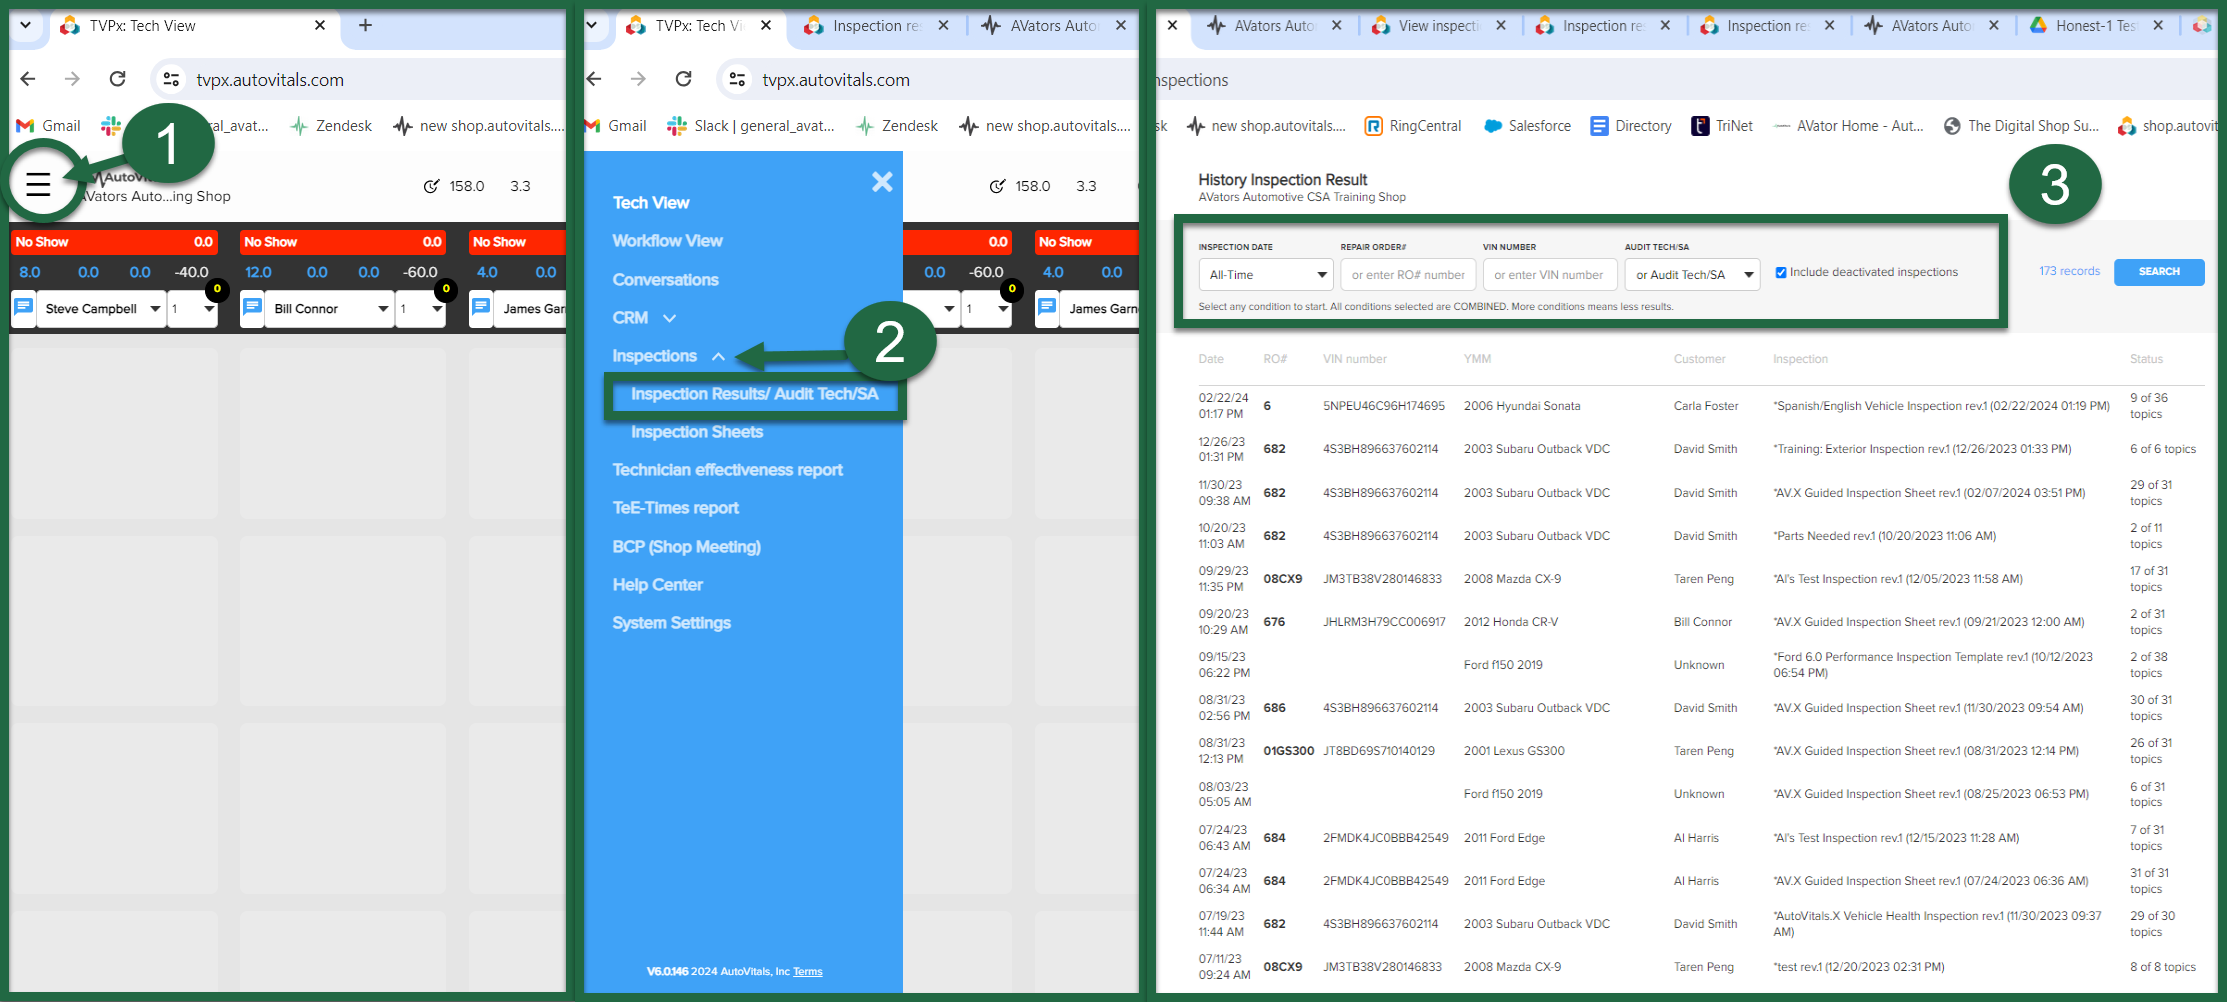This screenshot has width=2227, height=1002.
Task: Open the Salesforce bookmark
Action: coord(1527,126)
